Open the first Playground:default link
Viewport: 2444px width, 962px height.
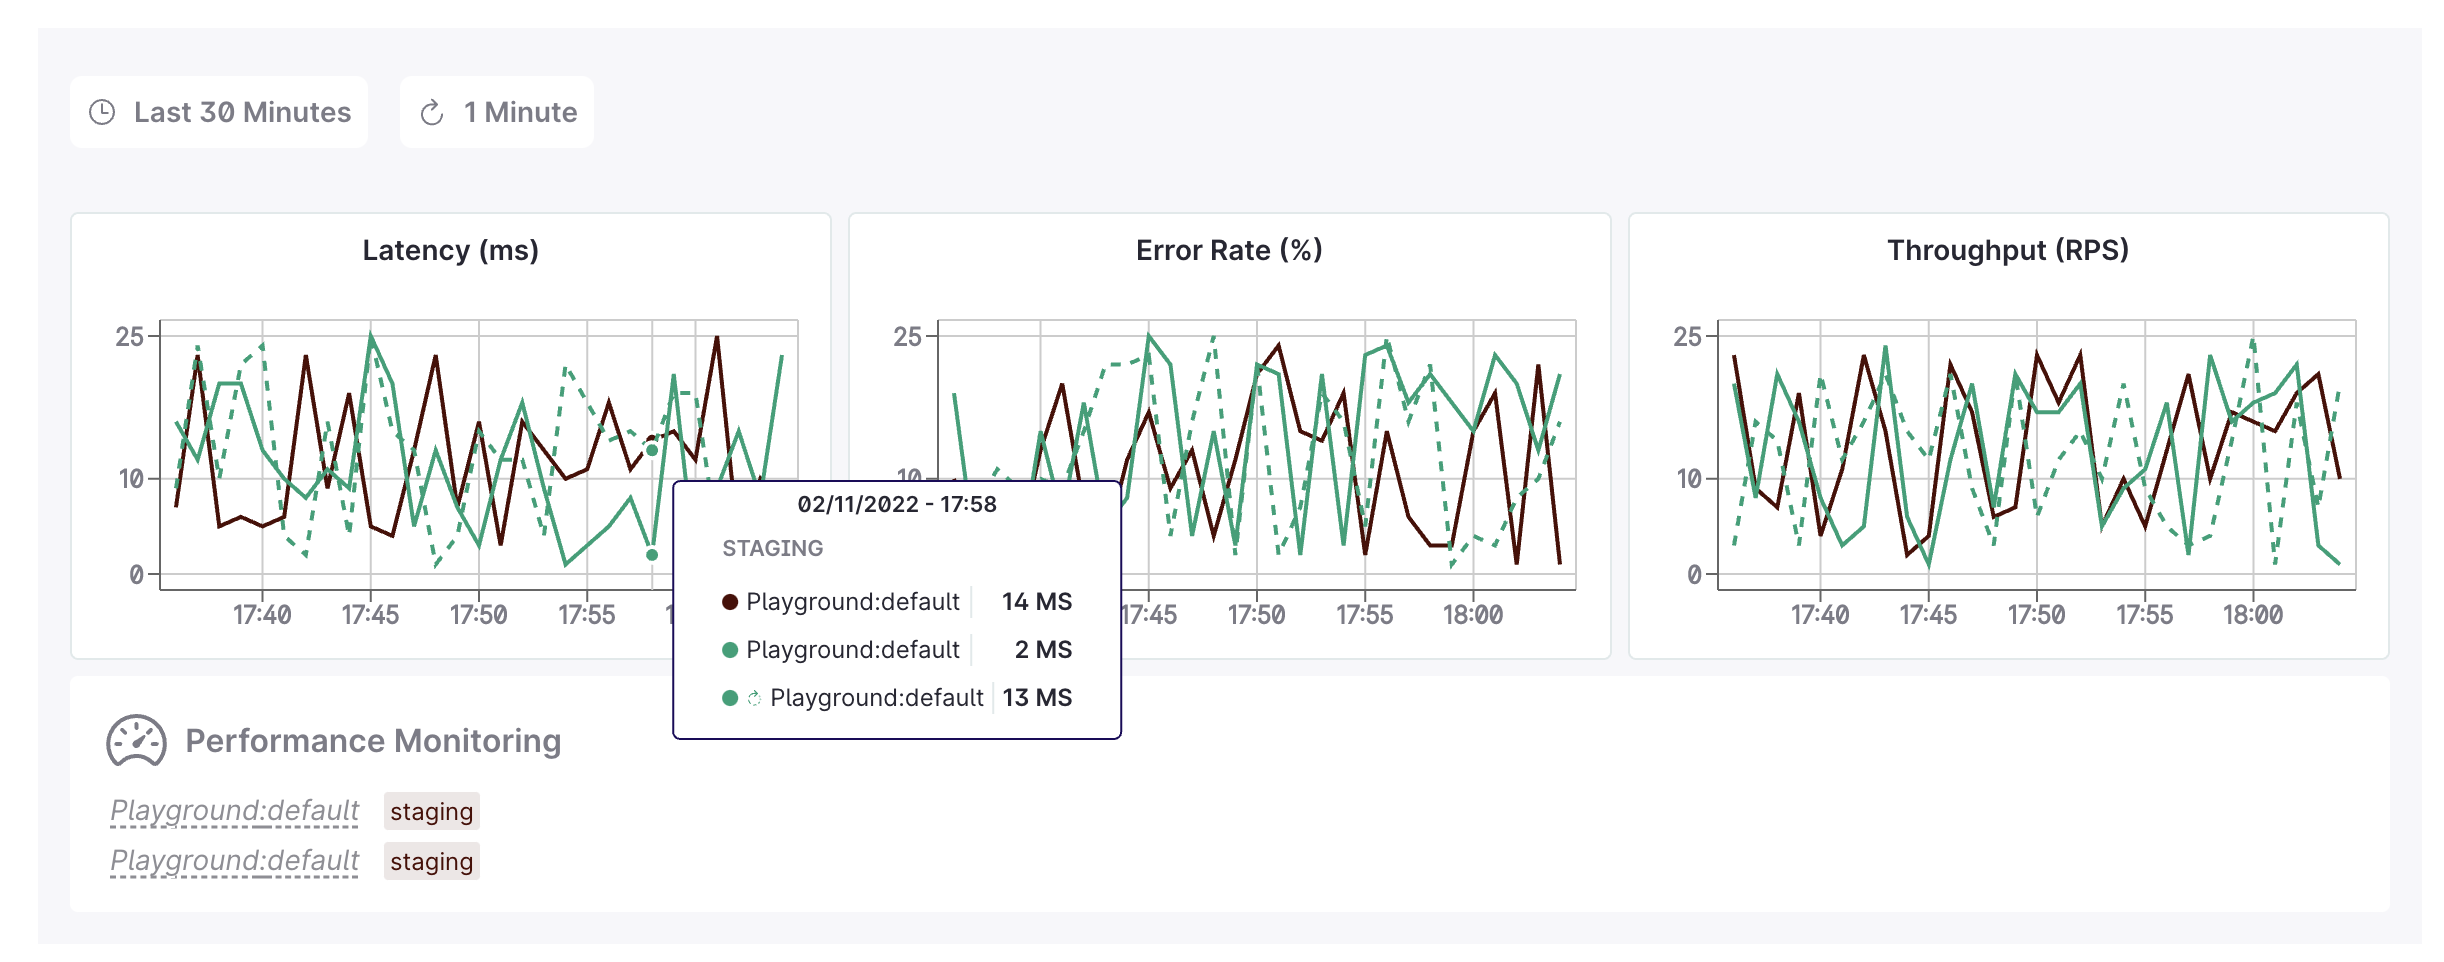point(235,811)
